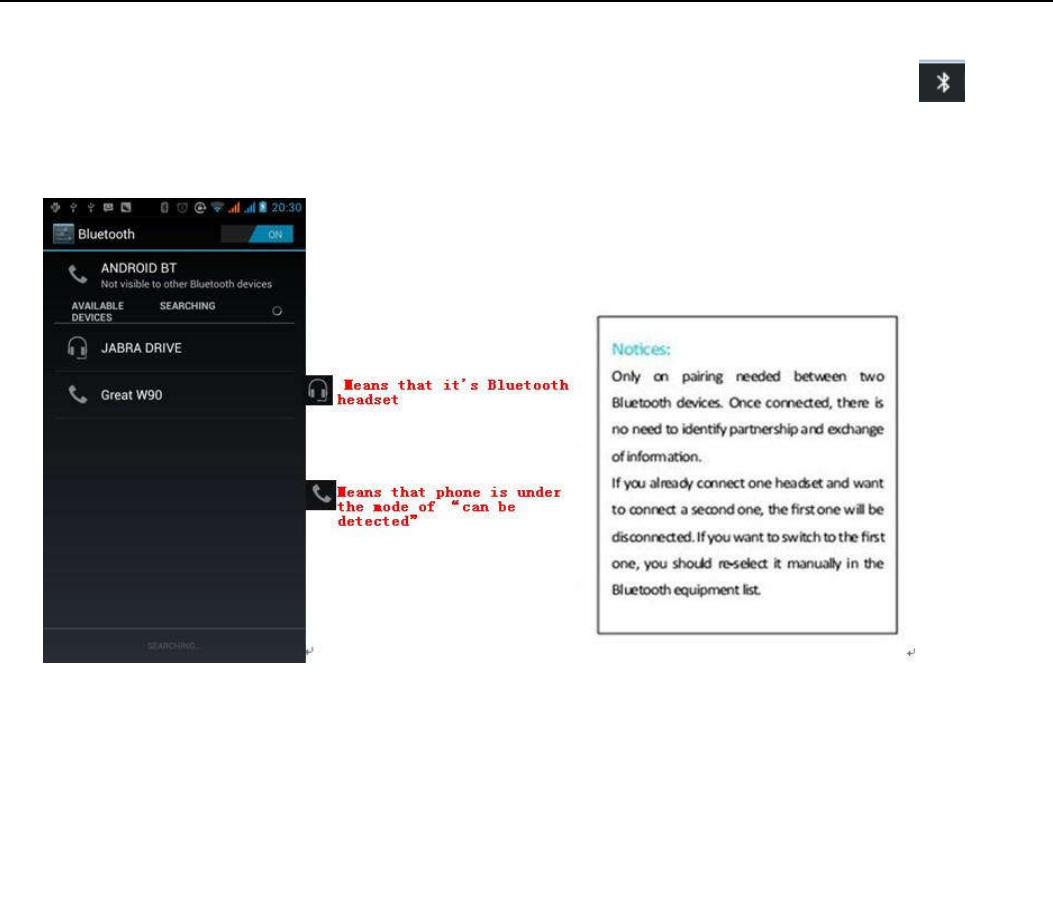Toggle the Bluetooth ON switch

click(x=257, y=234)
